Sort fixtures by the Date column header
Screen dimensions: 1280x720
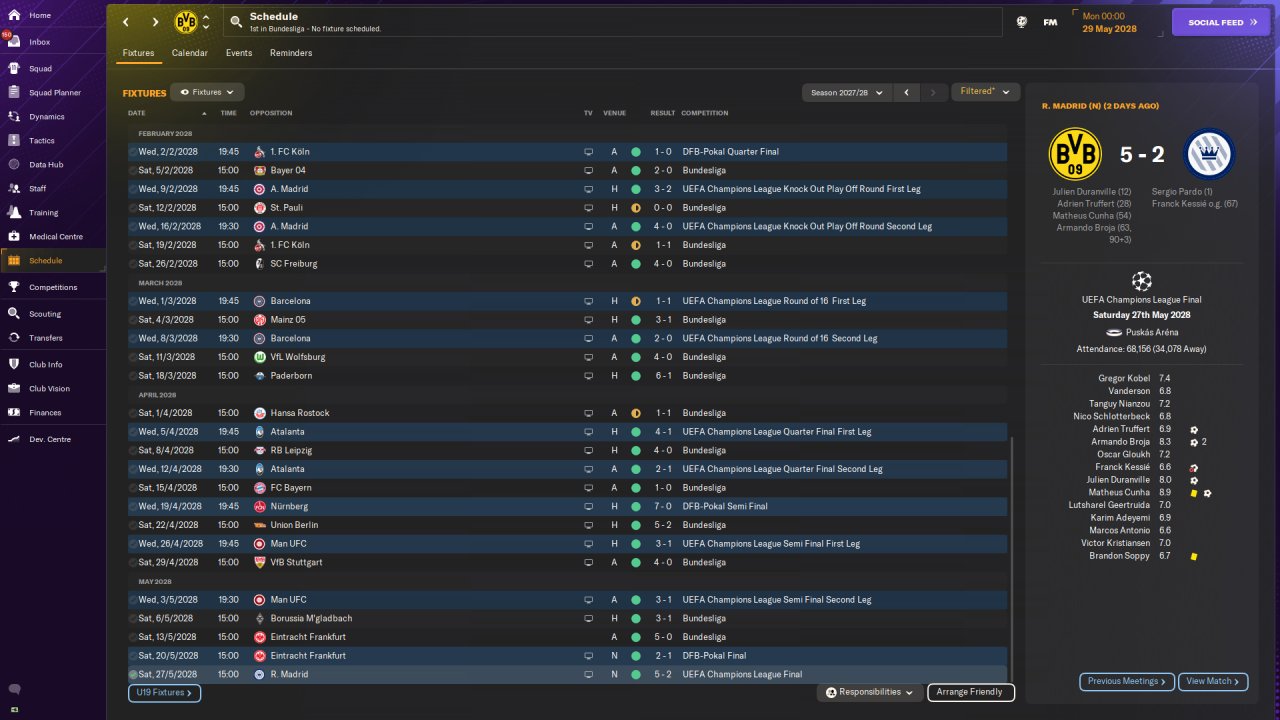[137, 113]
